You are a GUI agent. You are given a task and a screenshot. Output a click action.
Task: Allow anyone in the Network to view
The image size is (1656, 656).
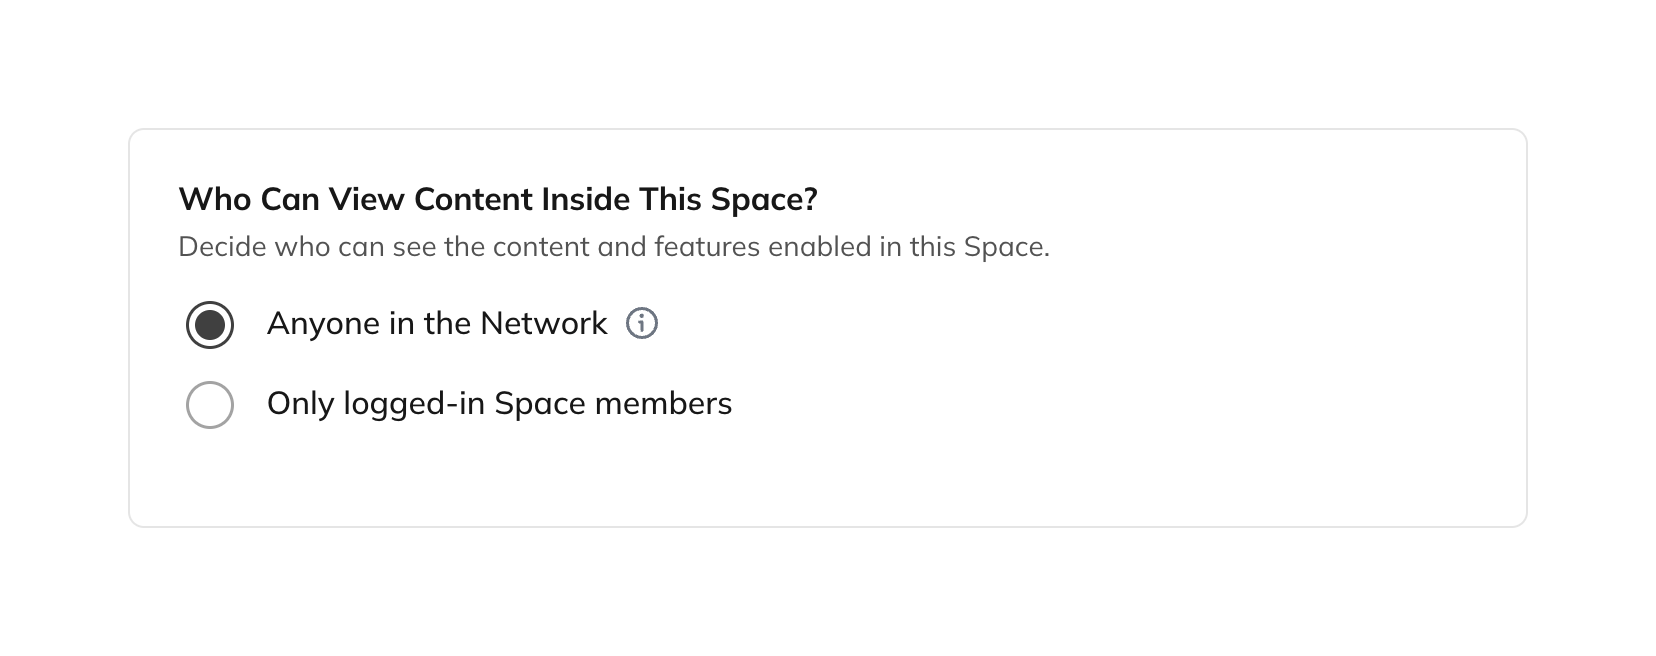[x=210, y=325]
